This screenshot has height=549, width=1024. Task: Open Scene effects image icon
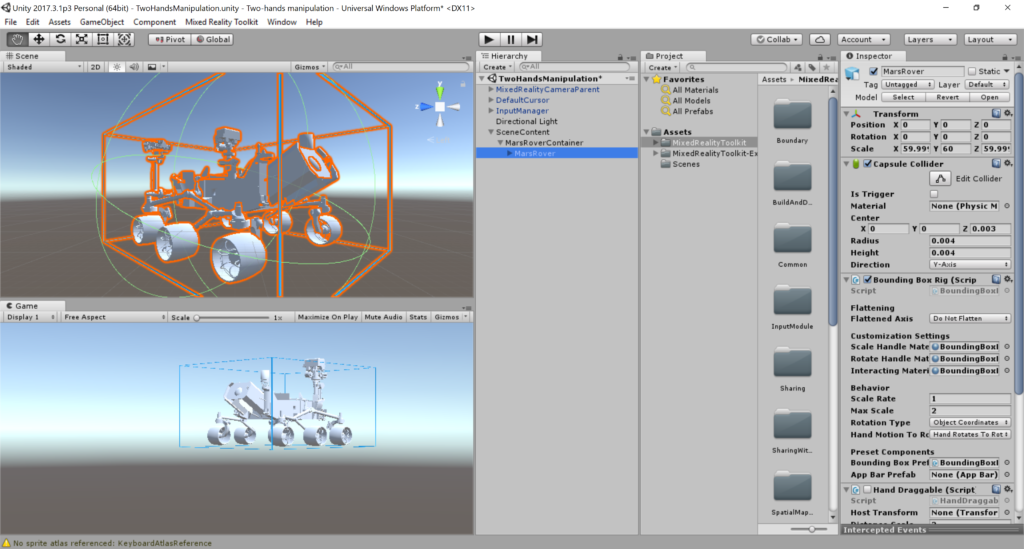(152, 67)
